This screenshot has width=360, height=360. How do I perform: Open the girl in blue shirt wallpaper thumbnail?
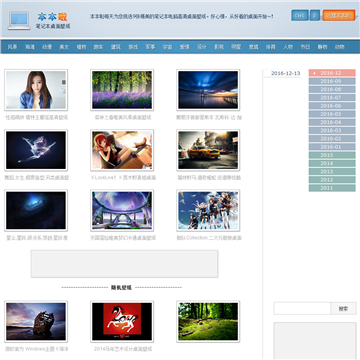pyautogui.click(x=36, y=90)
